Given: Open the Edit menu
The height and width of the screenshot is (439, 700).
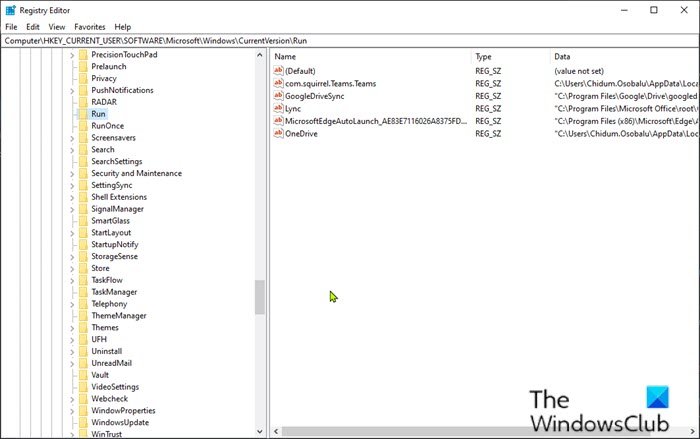Looking at the screenshot, I should [x=33, y=27].
